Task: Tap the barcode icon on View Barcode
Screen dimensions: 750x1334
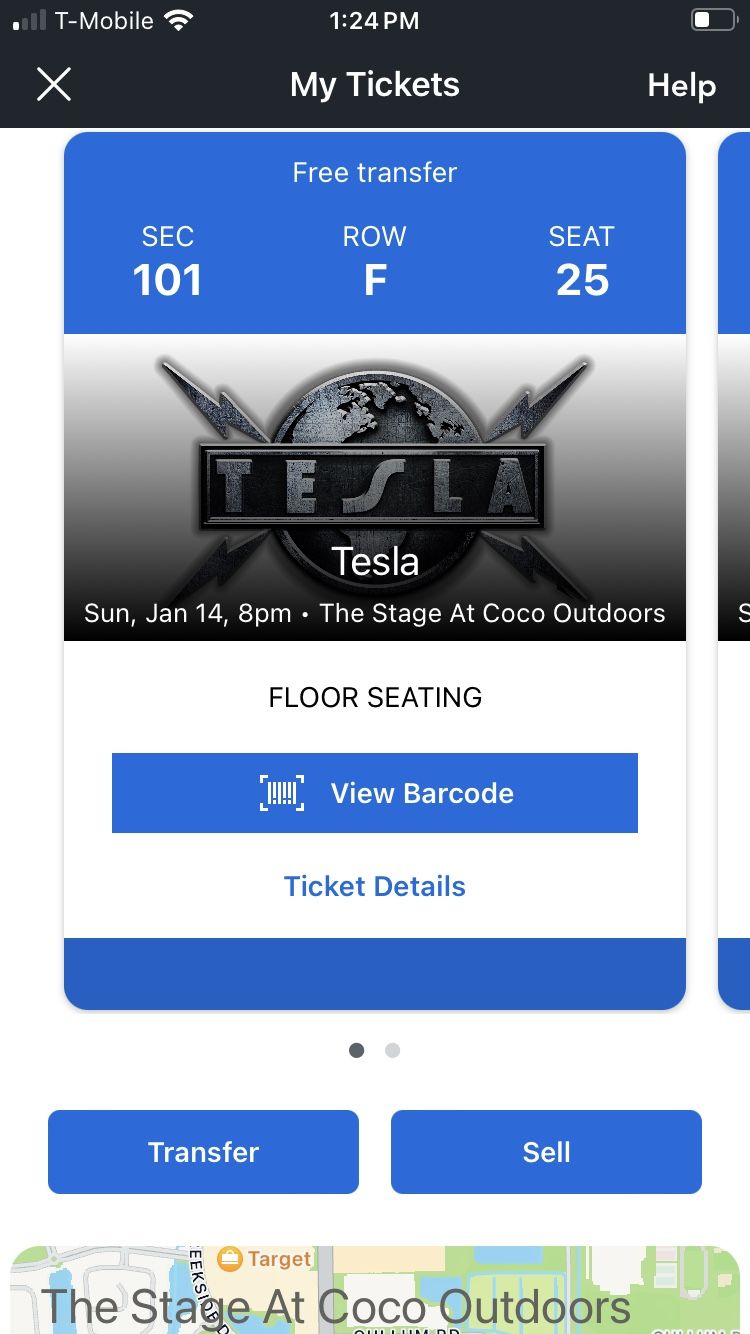Action: 282,793
